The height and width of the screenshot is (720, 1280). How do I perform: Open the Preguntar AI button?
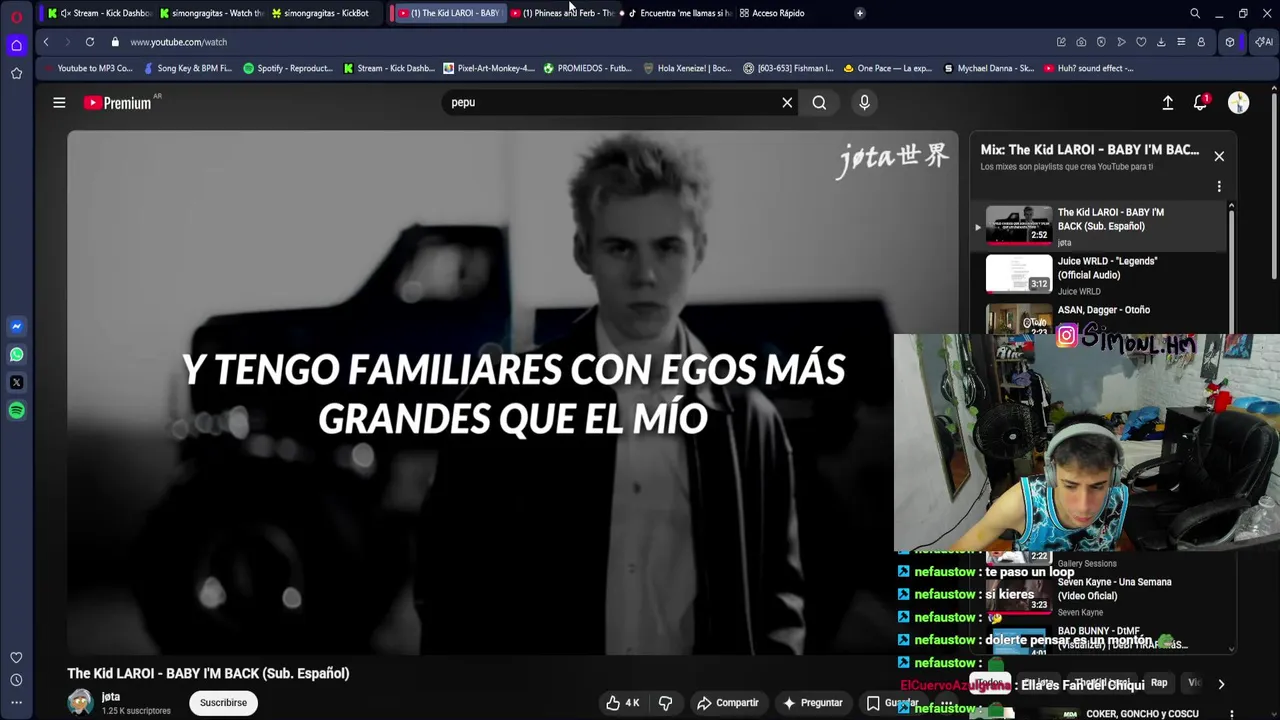pos(812,703)
